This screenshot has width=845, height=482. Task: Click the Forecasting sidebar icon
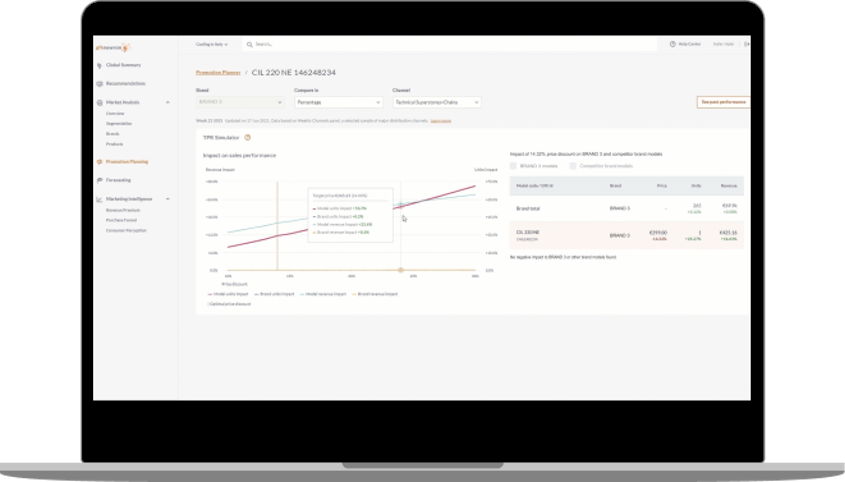[x=99, y=180]
